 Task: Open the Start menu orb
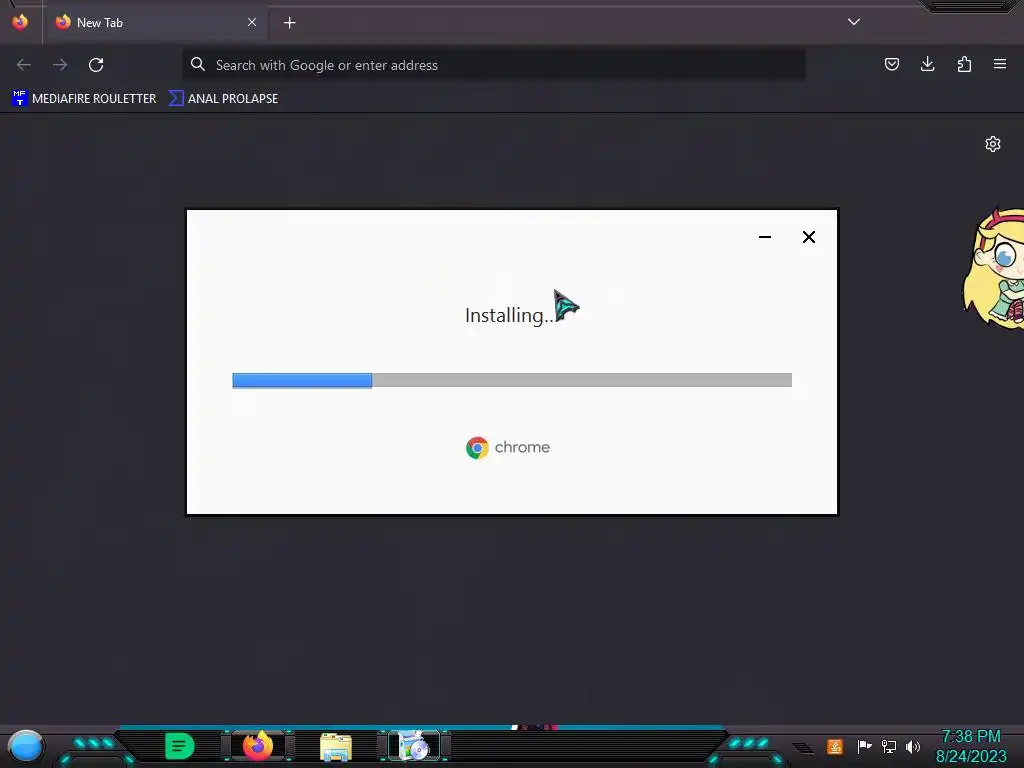tap(26, 746)
